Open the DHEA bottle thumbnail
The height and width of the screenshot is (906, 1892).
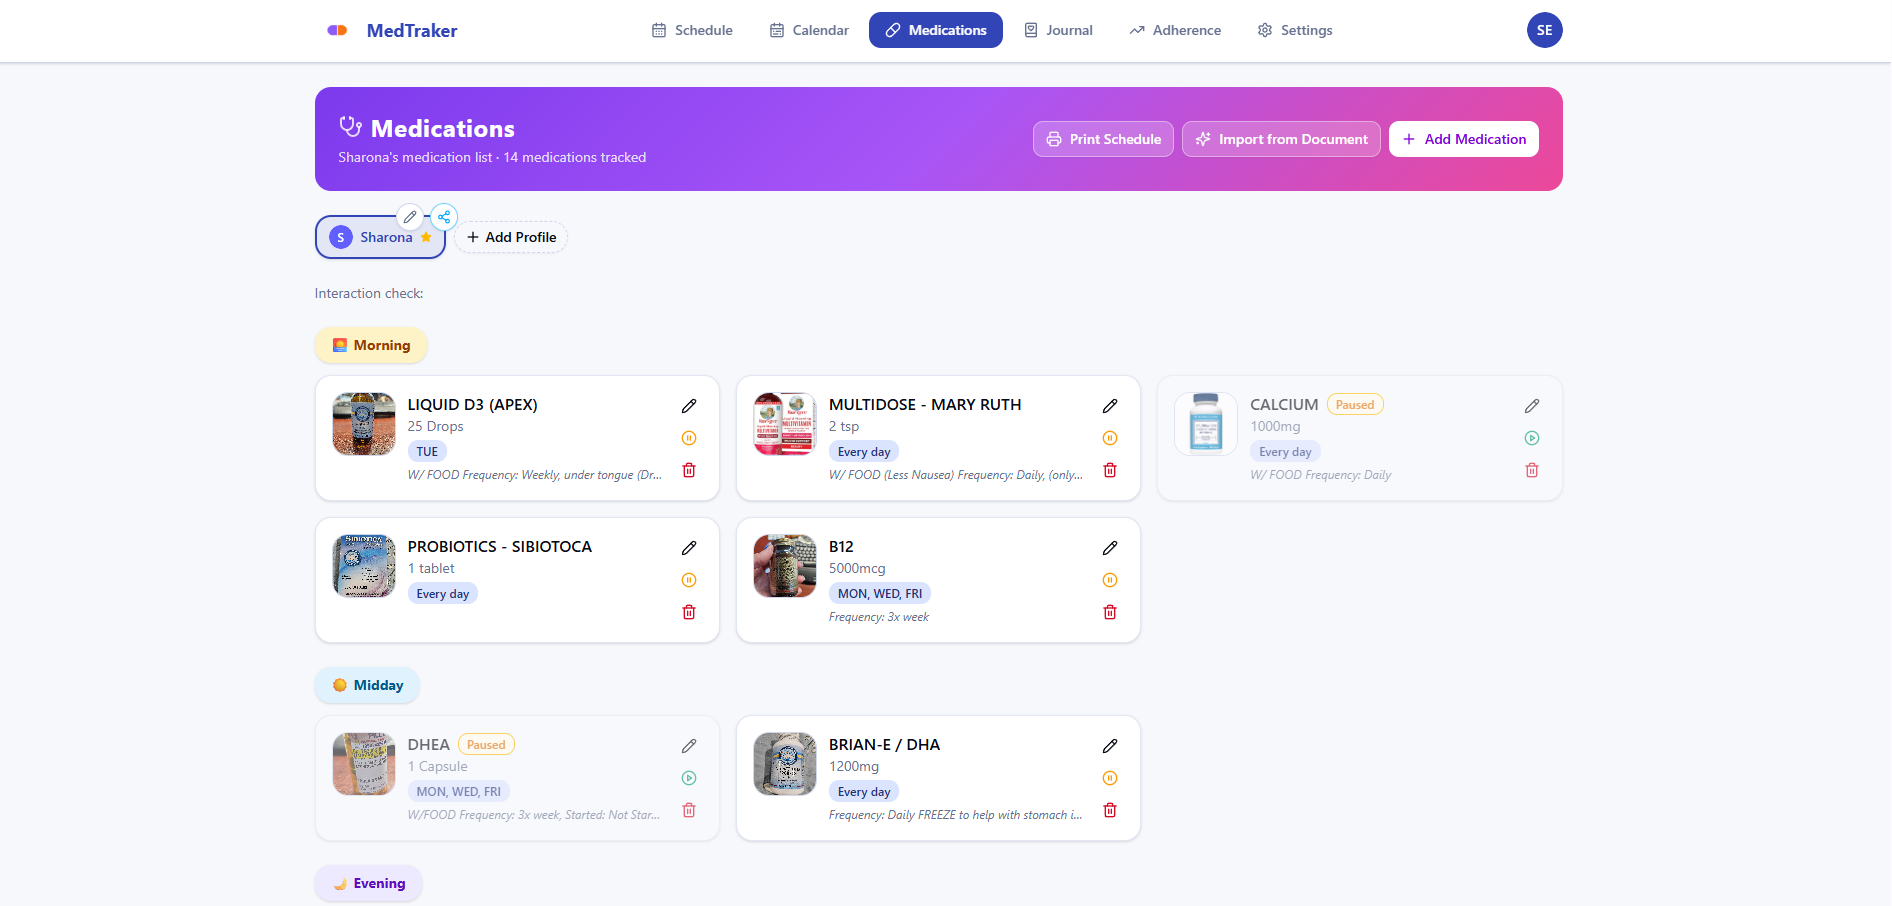point(364,764)
